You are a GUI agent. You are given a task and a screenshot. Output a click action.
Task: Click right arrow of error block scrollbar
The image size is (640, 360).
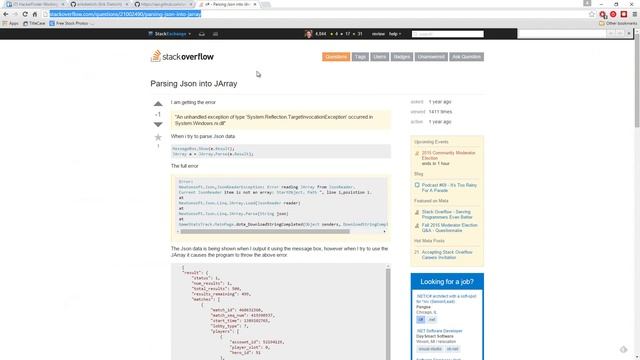(x=384, y=231)
